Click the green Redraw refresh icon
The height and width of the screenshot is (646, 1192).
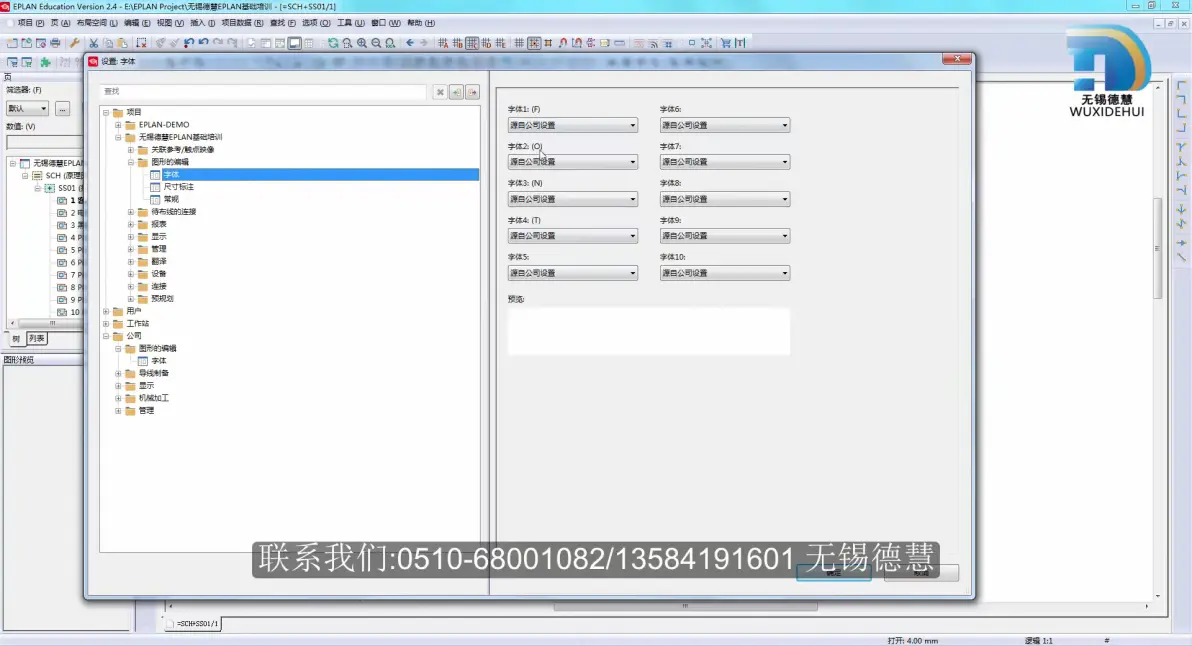pyautogui.click(x=333, y=43)
